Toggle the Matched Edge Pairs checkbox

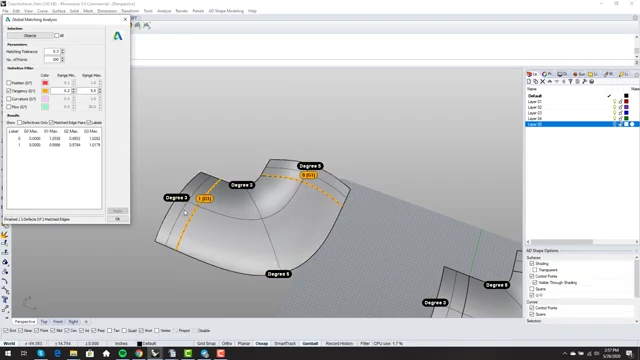coord(51,122)
